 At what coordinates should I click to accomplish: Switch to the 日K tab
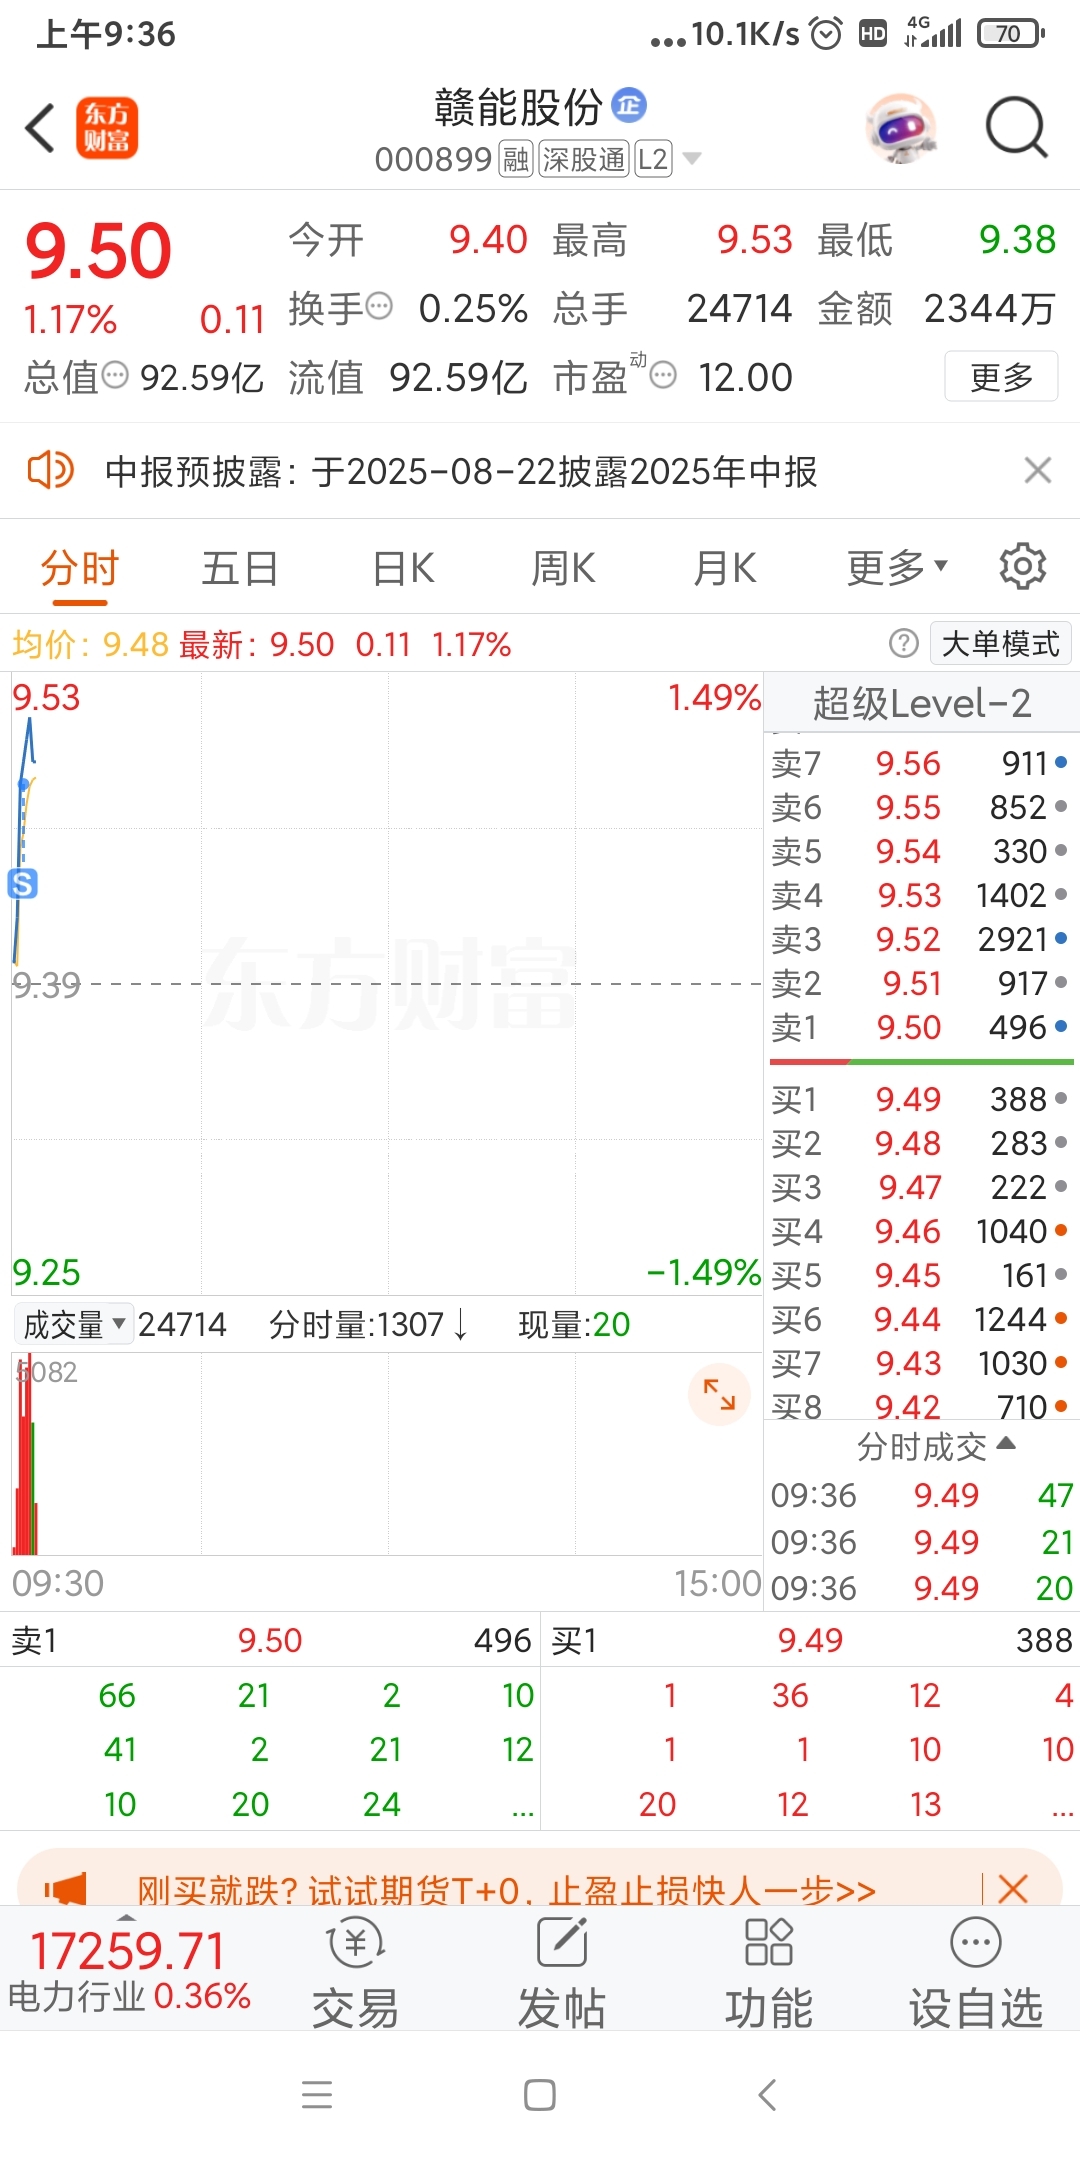403,567
